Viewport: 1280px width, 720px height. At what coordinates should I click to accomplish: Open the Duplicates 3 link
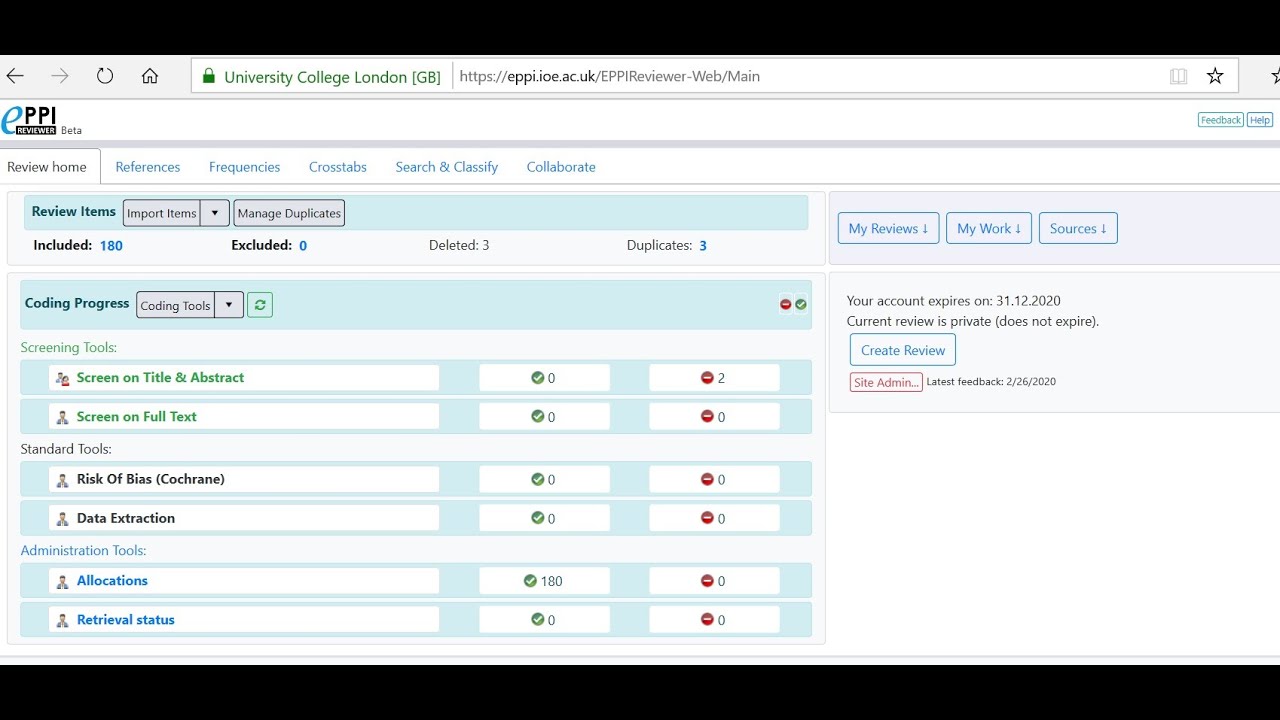(x=703, y=245)
